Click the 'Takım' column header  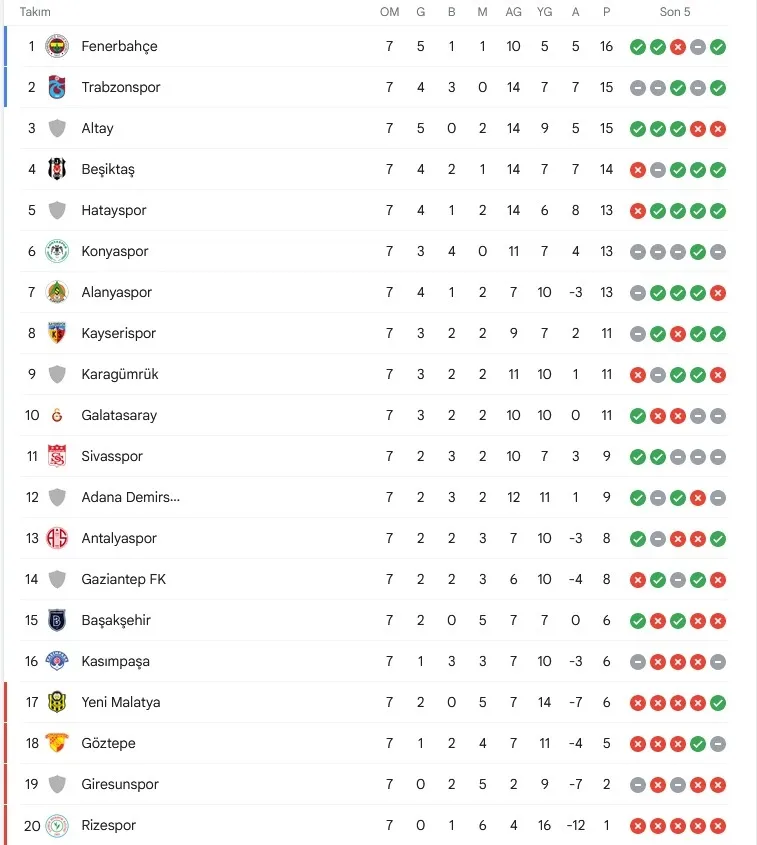pyautogui.click(x=35, y=12)
